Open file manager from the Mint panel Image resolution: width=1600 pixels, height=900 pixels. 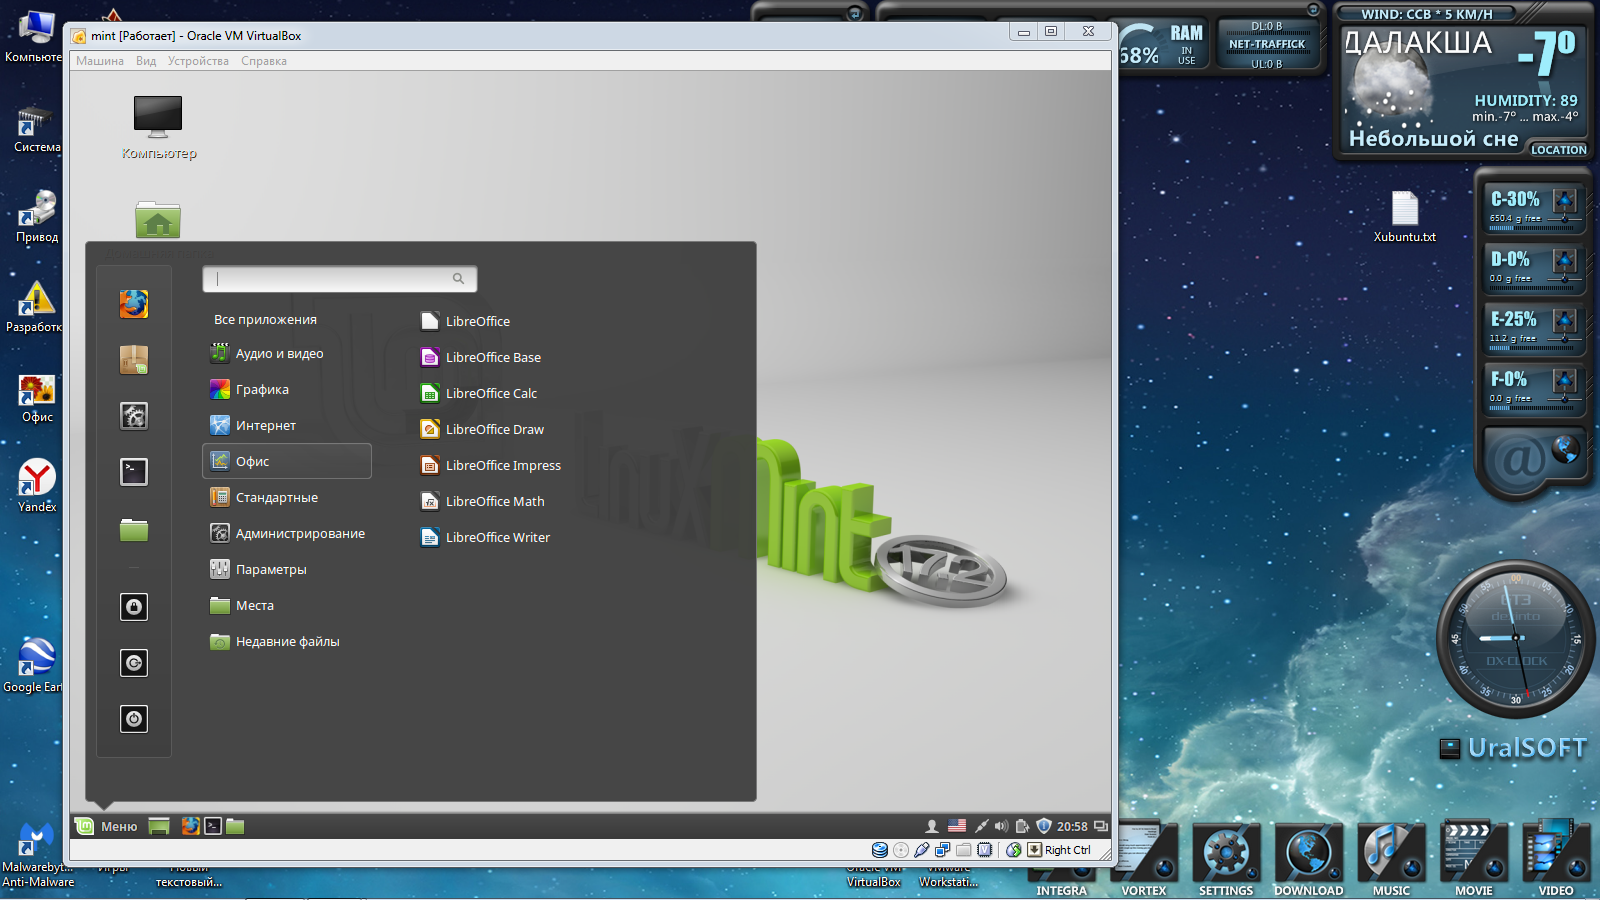coord(235,826)
